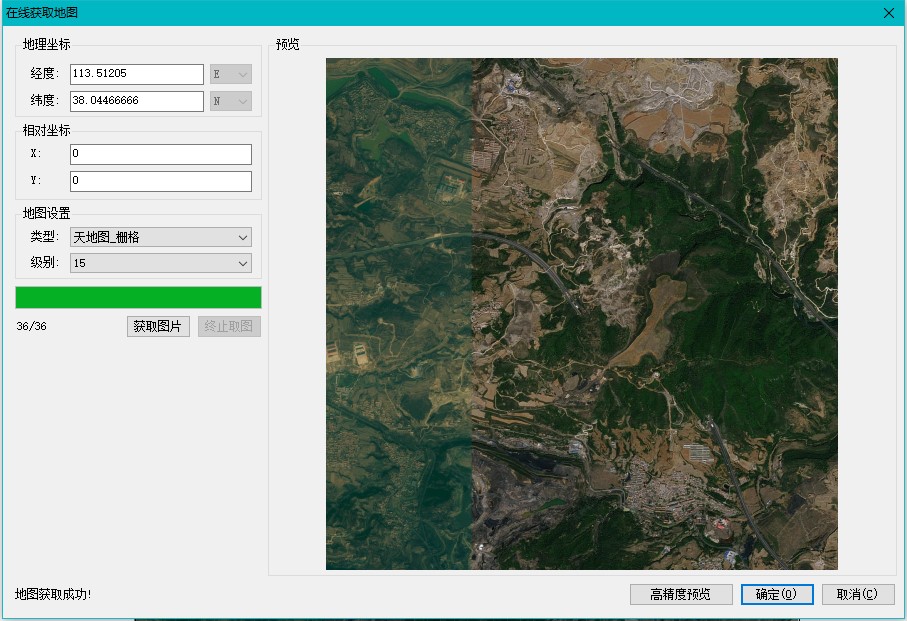Focus the relative Y coordinate field

click(160, 181)
